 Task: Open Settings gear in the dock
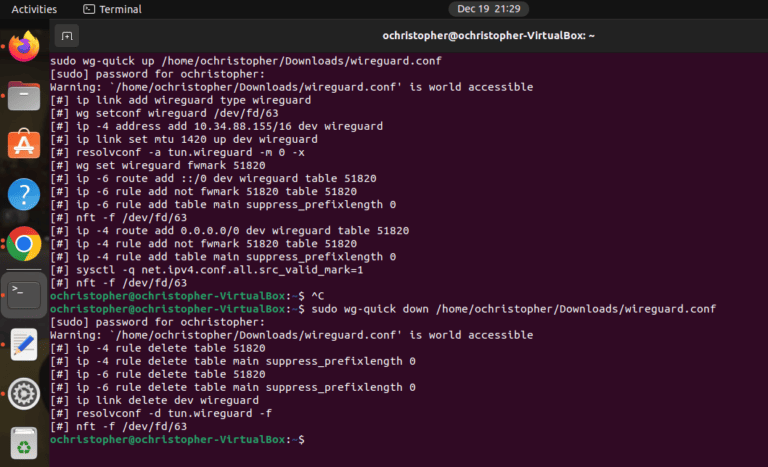point(24,393)
